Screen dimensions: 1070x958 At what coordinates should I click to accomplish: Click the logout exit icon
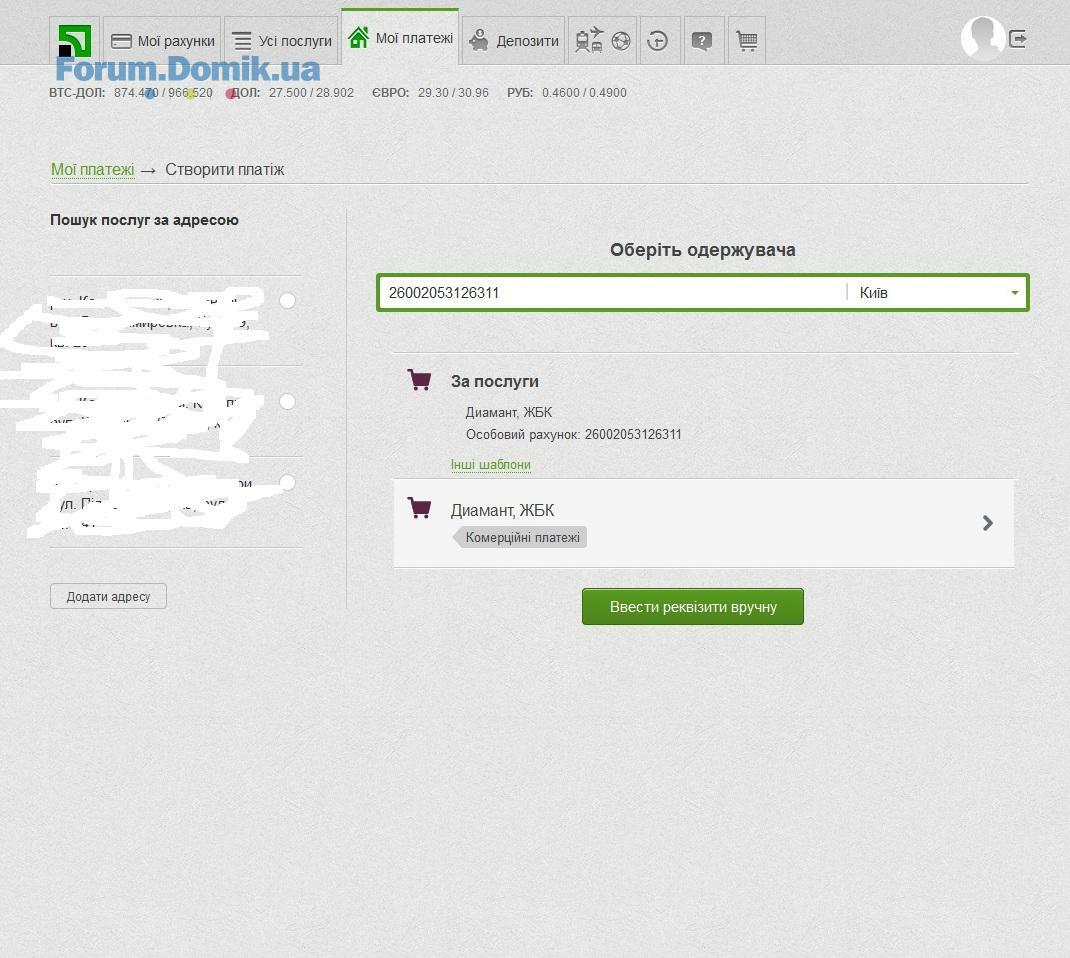[x=1018, y=39]
